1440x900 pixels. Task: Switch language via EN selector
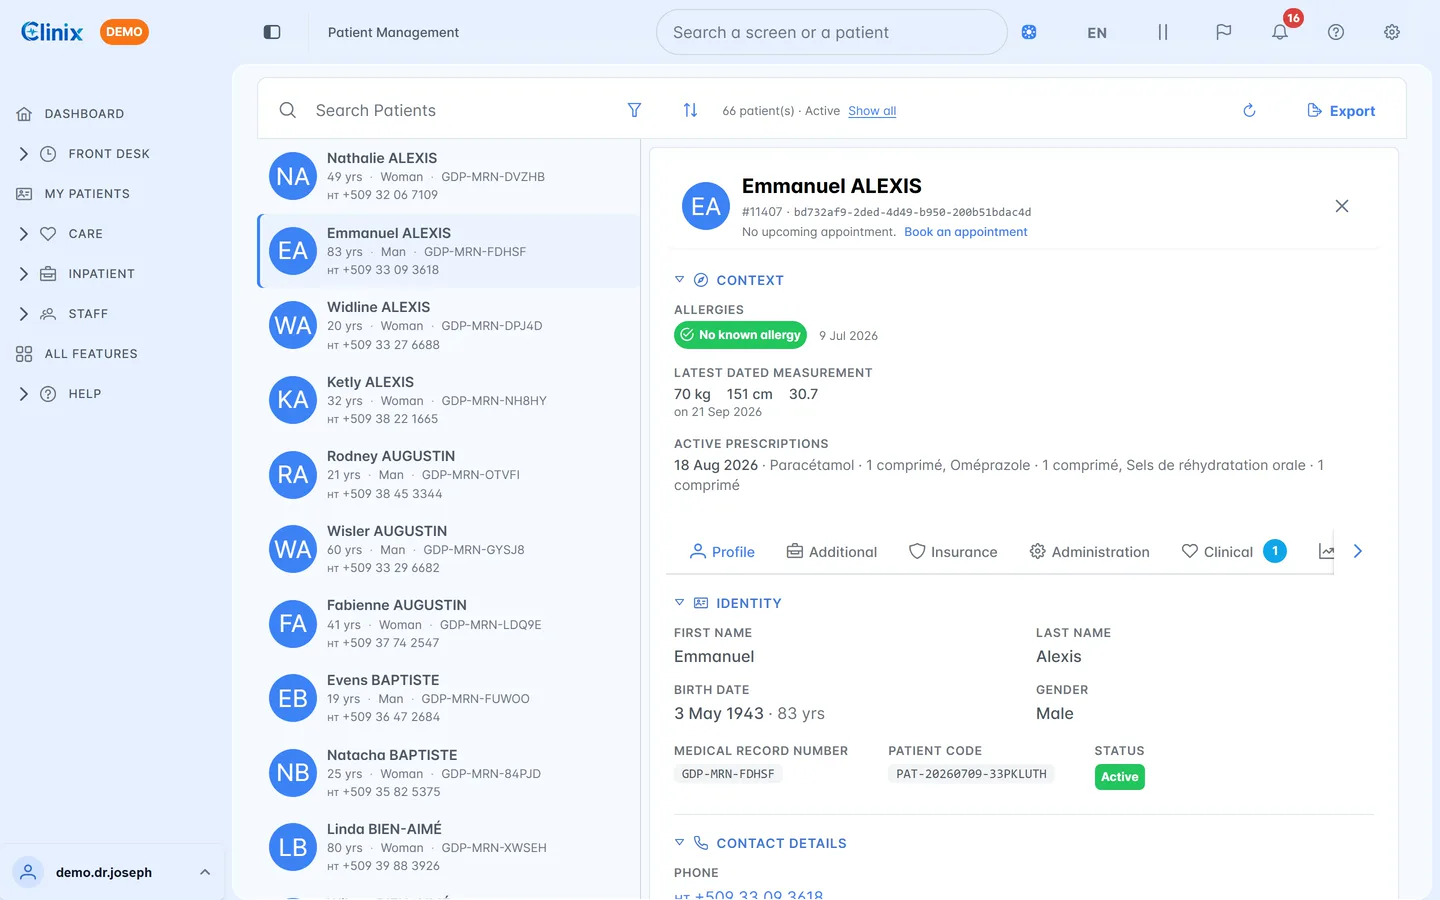[x=1097, y=32]
